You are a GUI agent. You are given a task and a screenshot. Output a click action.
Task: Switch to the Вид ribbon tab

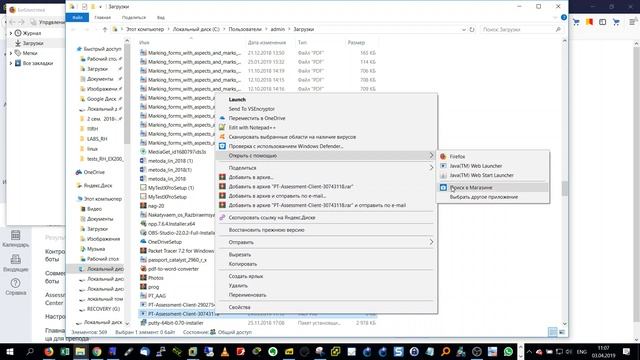click(x=161, y=18)
